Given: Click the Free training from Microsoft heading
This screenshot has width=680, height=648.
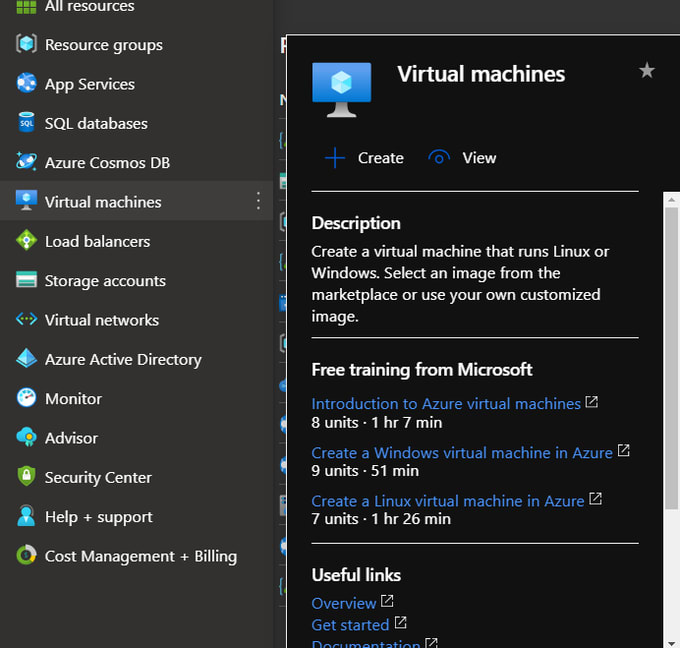Looking at the screenshot, I should coord(422,370).
